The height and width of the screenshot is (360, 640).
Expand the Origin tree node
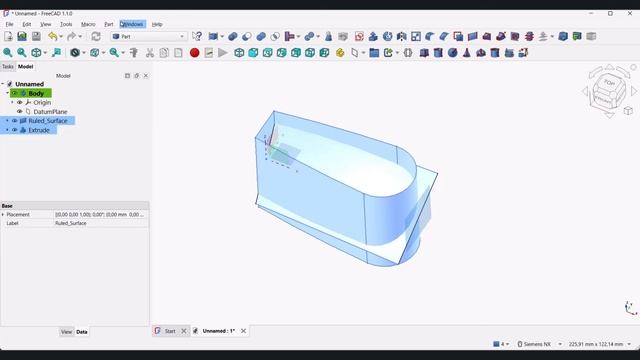coord(12,102)
